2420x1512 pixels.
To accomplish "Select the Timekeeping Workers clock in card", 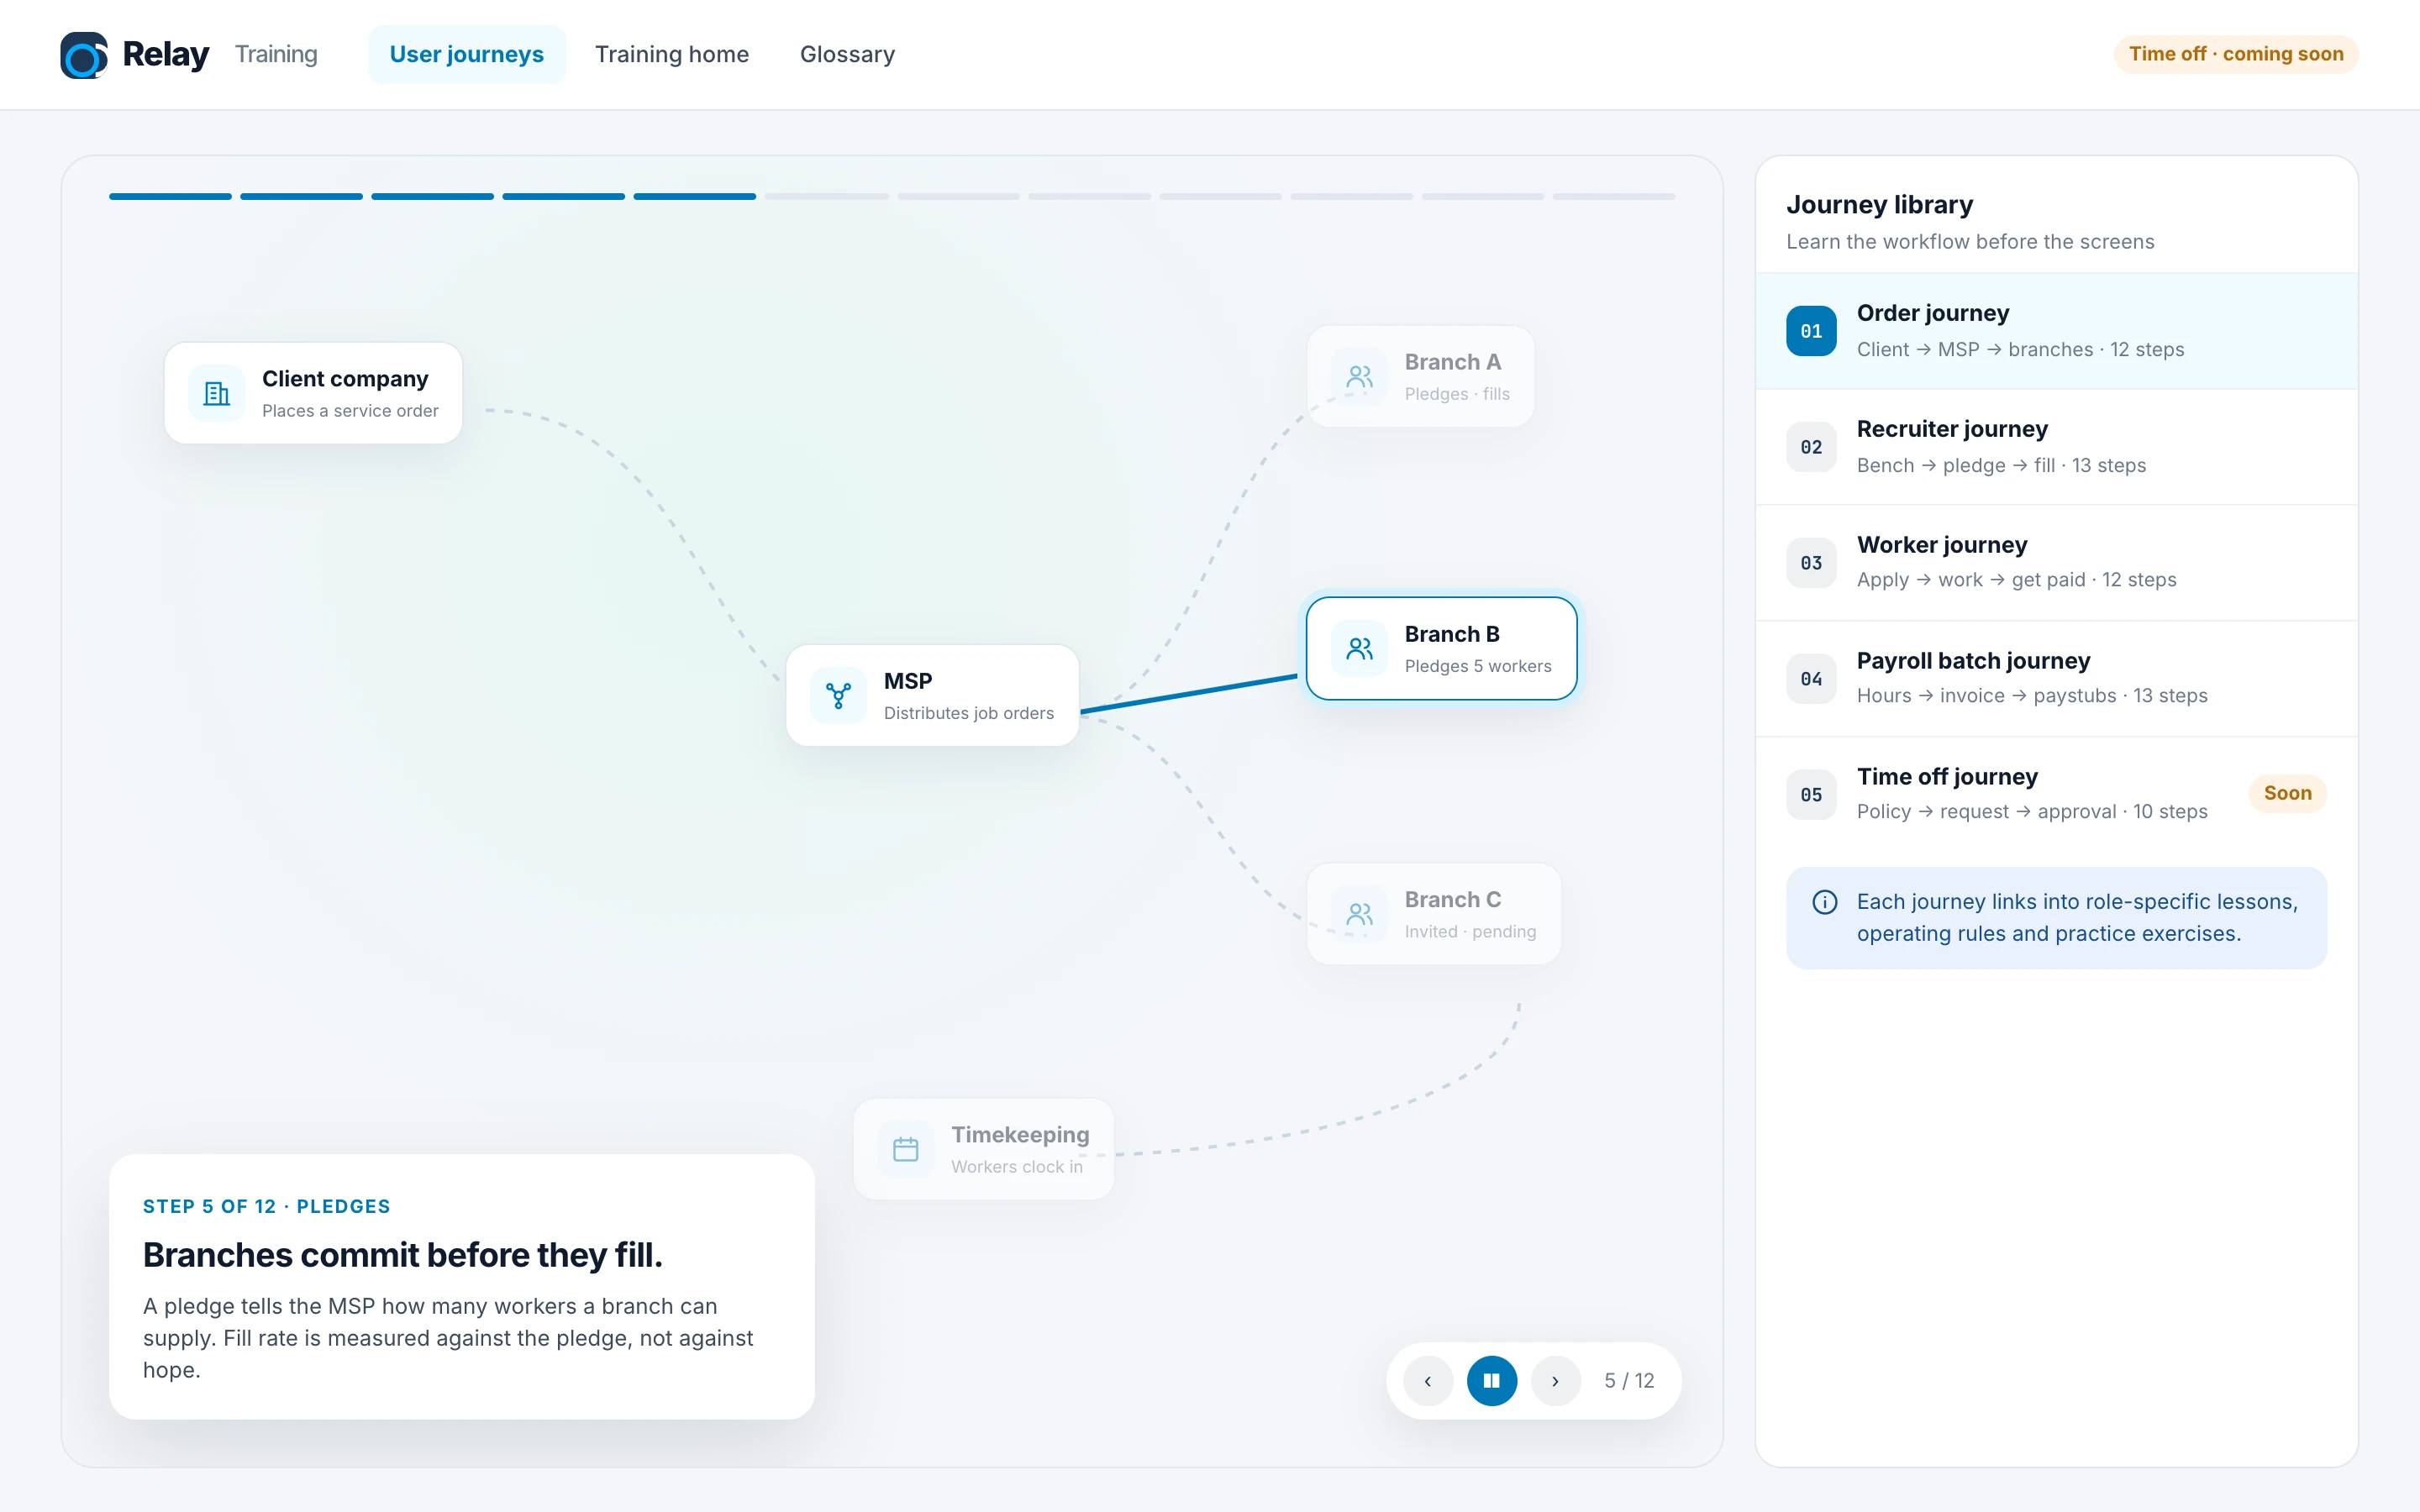I will [983, 1149].
